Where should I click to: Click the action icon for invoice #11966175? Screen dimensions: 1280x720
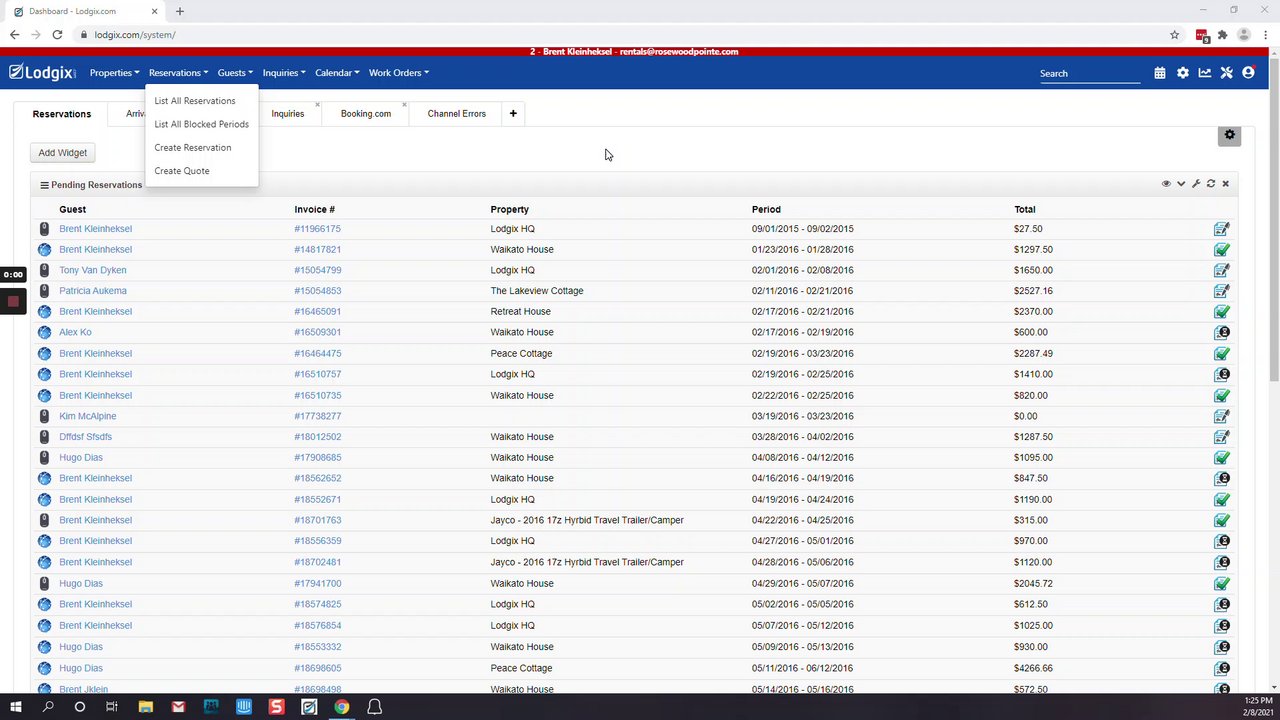pyautogui.click(x=1221, y=229)
